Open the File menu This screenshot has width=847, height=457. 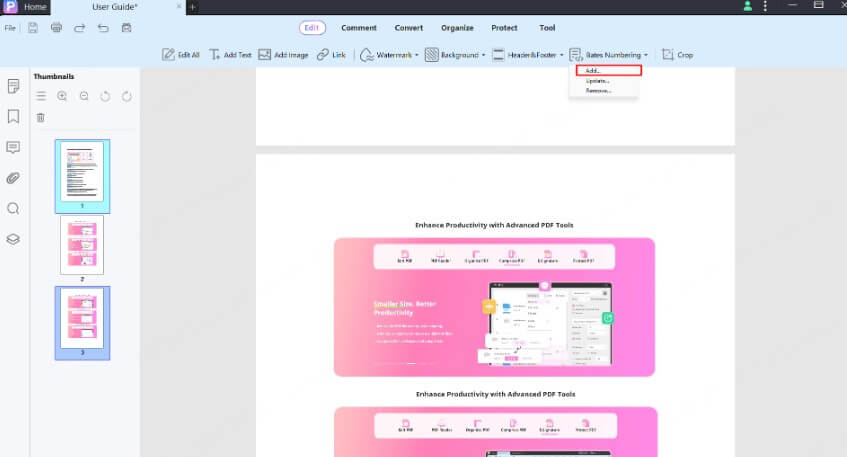(x=10, y=28)
